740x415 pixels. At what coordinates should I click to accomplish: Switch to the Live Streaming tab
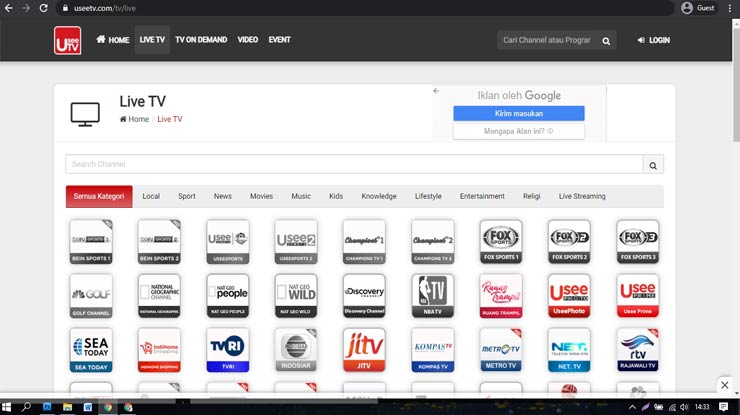pos(582,196)
